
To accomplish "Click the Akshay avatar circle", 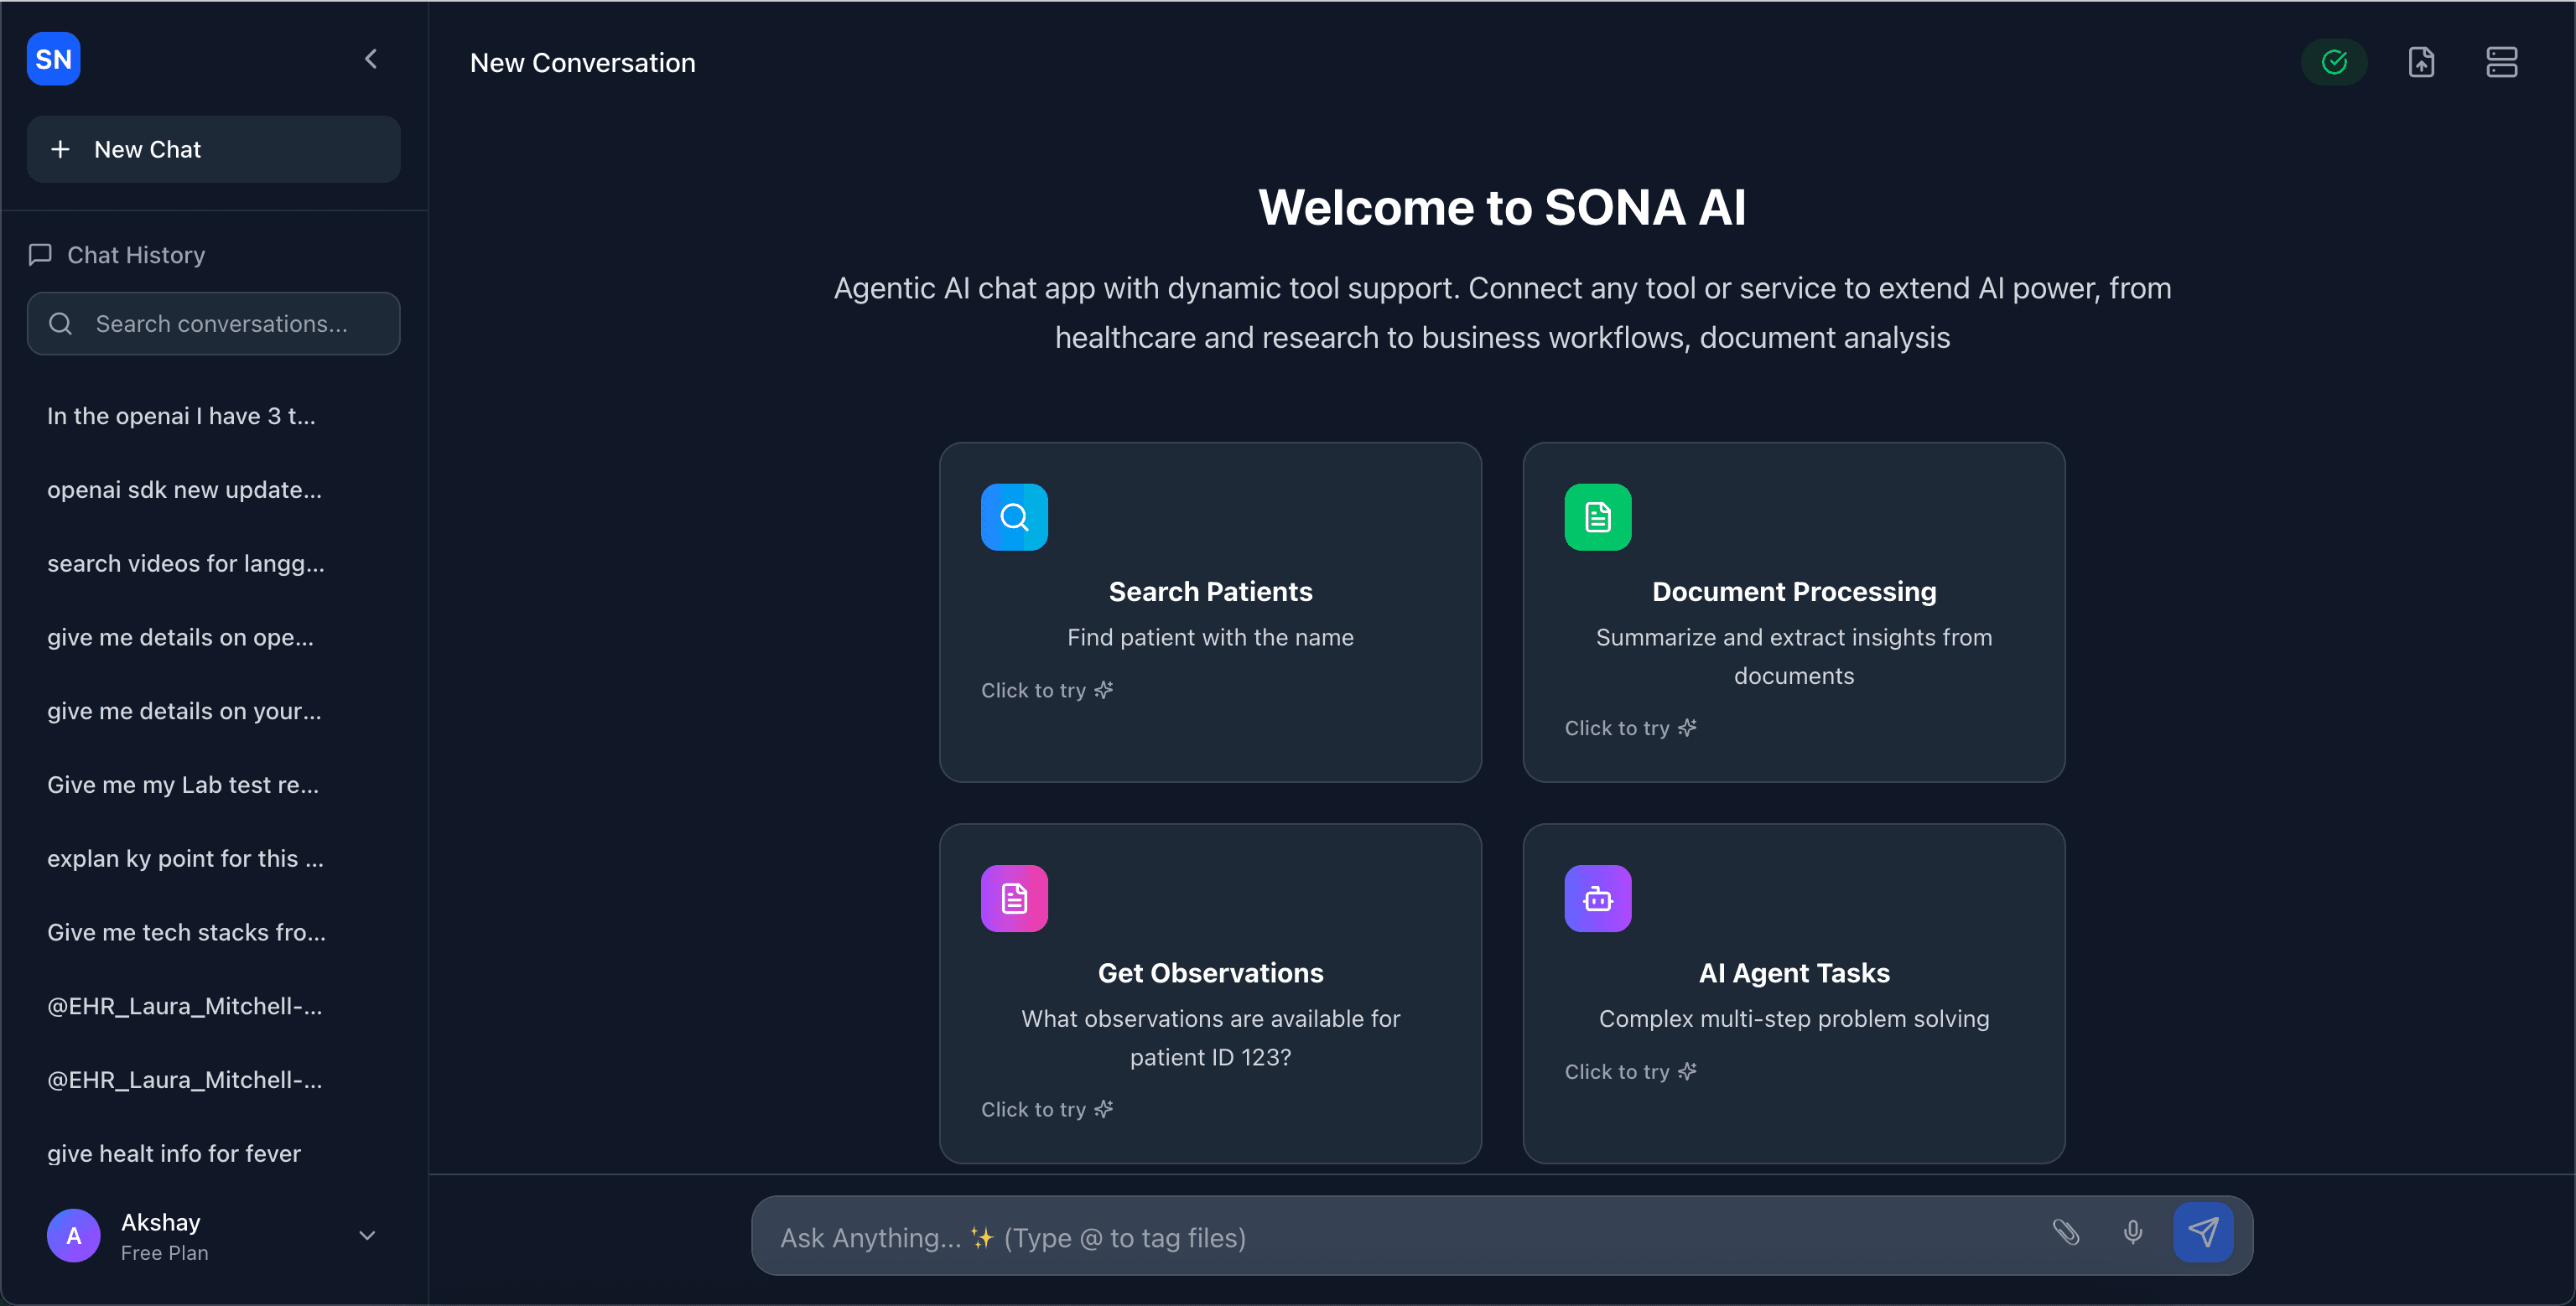I will coord(73,1236).
